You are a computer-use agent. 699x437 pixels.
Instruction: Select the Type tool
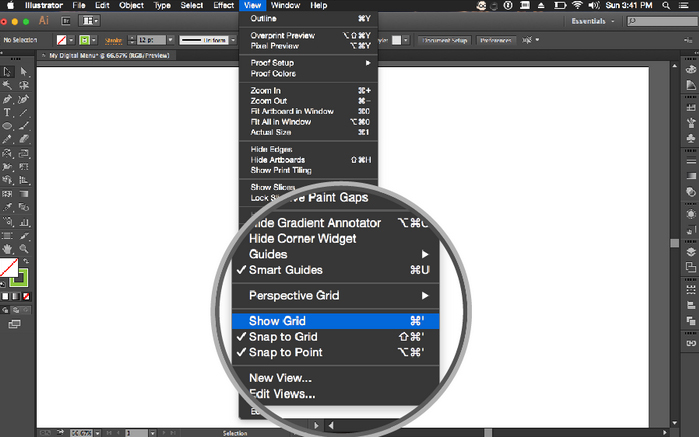pyautogui.click(x=7, y=112)
